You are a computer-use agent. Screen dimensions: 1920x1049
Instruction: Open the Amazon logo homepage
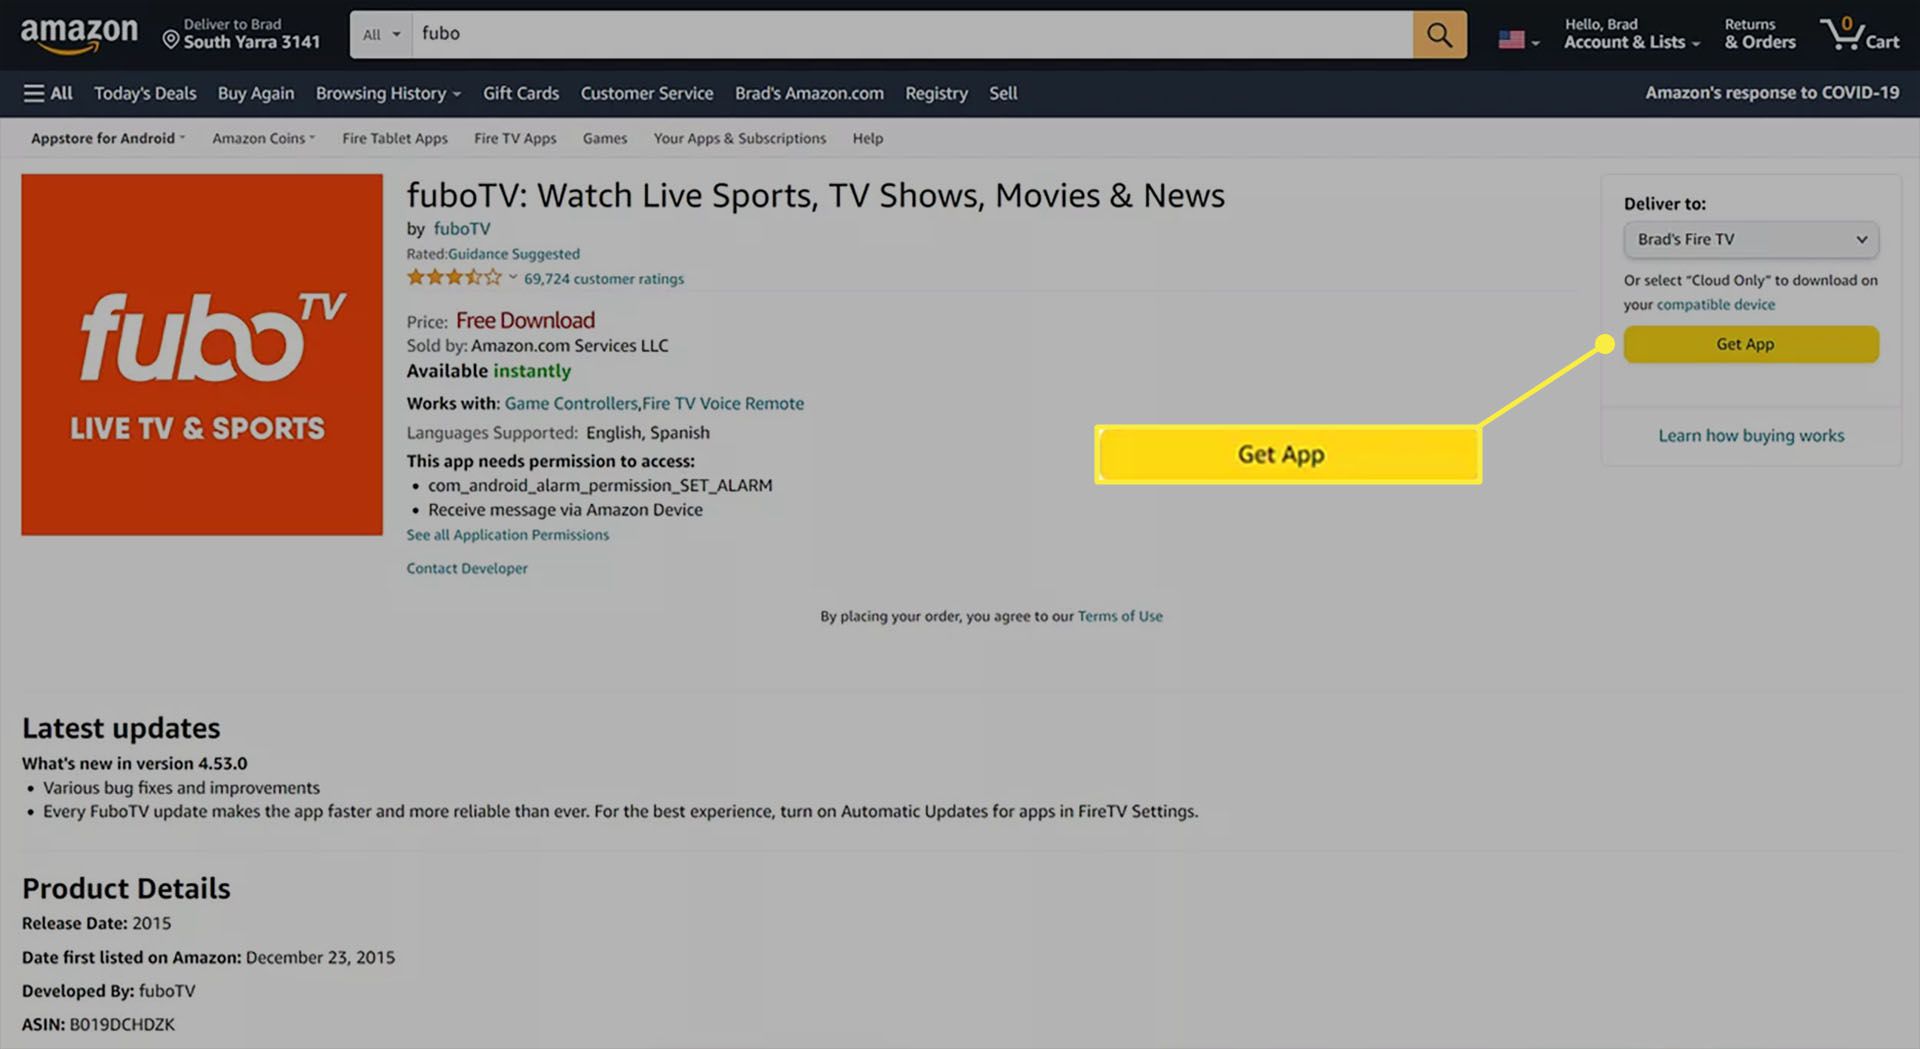(x=79, y=35)
